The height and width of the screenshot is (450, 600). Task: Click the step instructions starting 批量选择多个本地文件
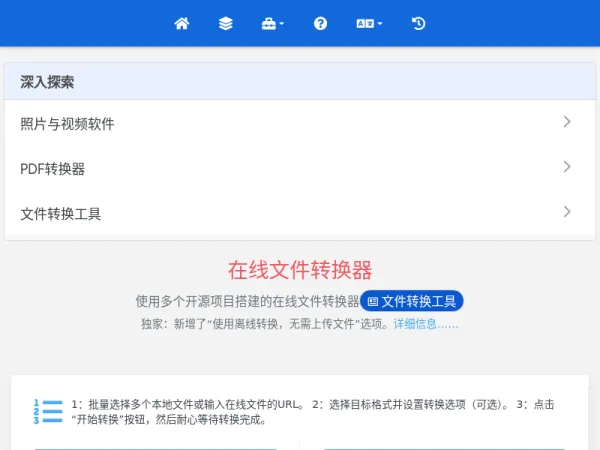(x=313, y=412)
